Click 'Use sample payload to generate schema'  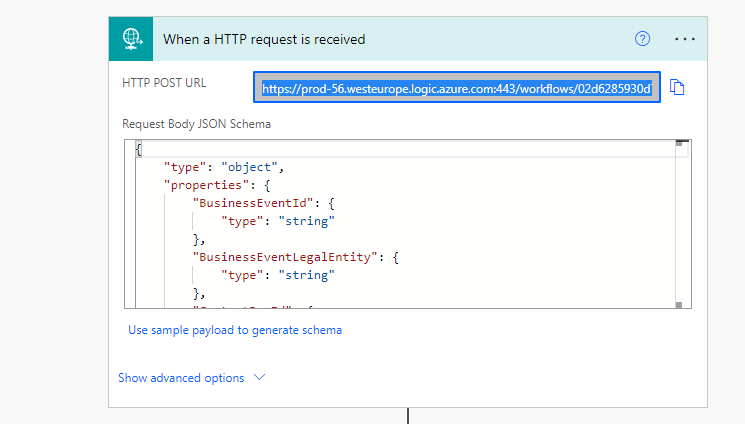(235, 330)
